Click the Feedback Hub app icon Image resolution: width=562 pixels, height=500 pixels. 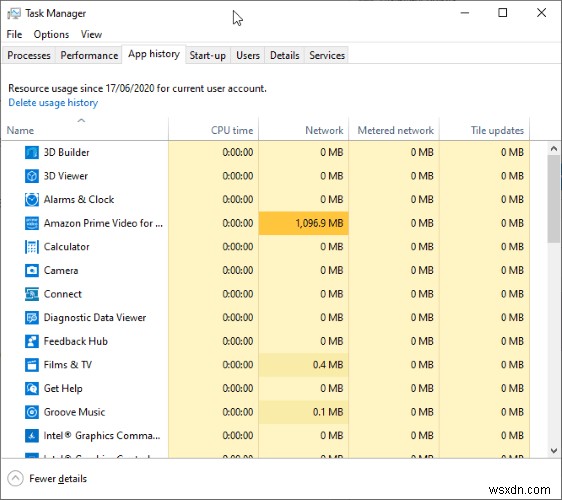(x=32, y=341)
